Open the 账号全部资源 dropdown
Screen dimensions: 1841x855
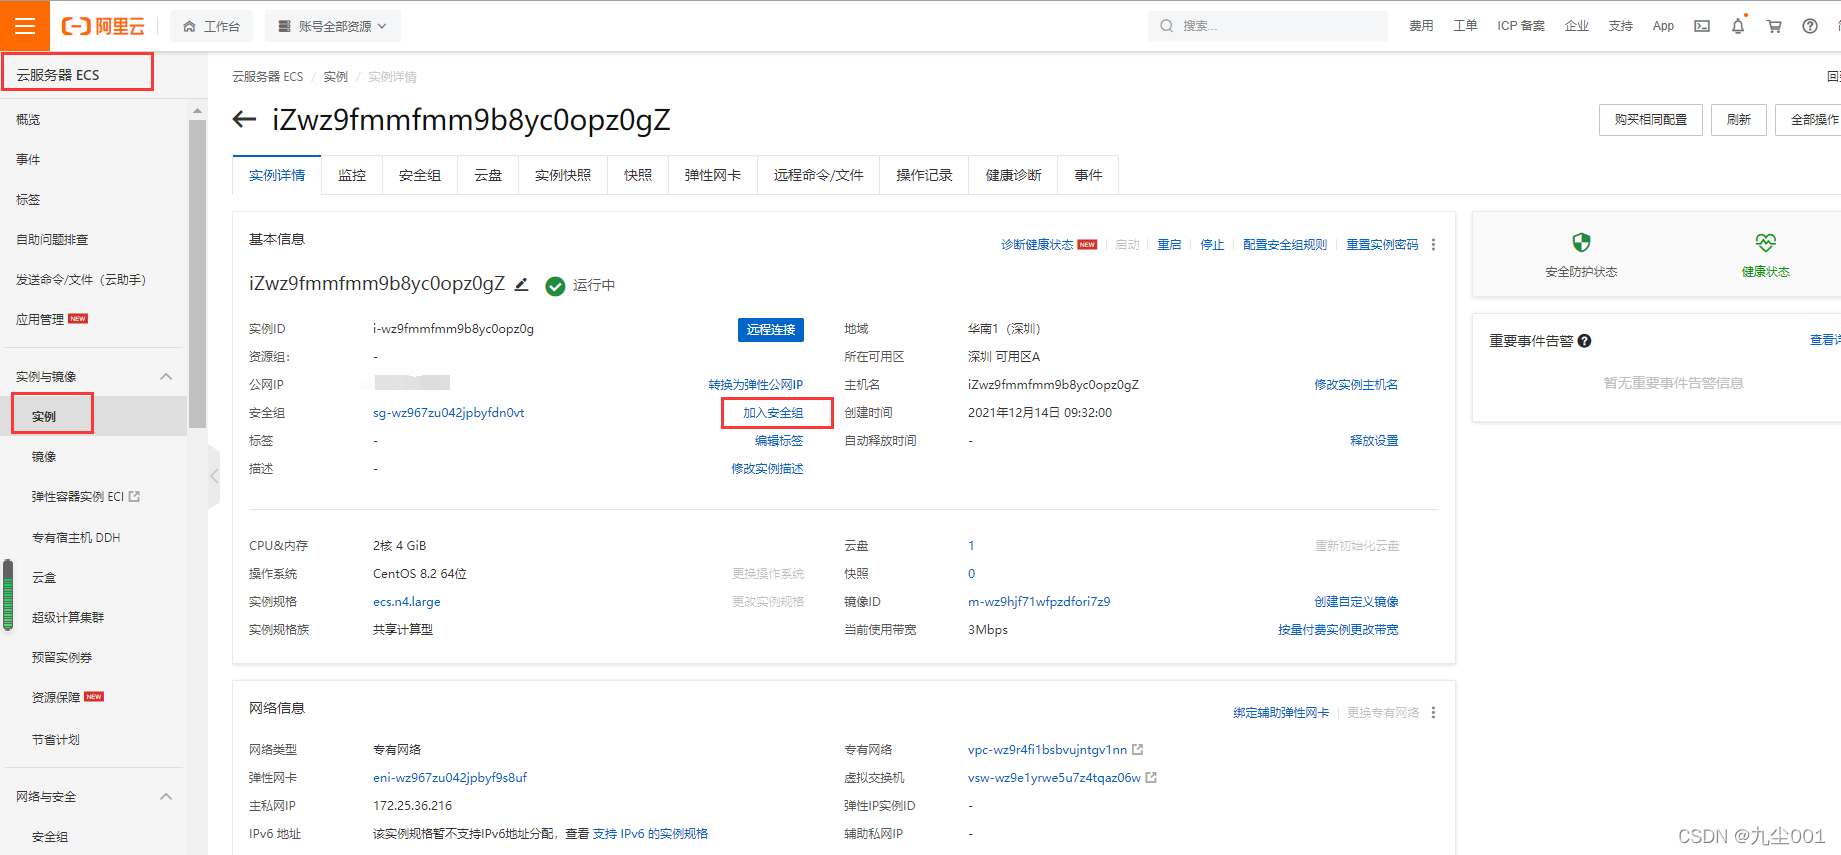(x=333, y=26)
